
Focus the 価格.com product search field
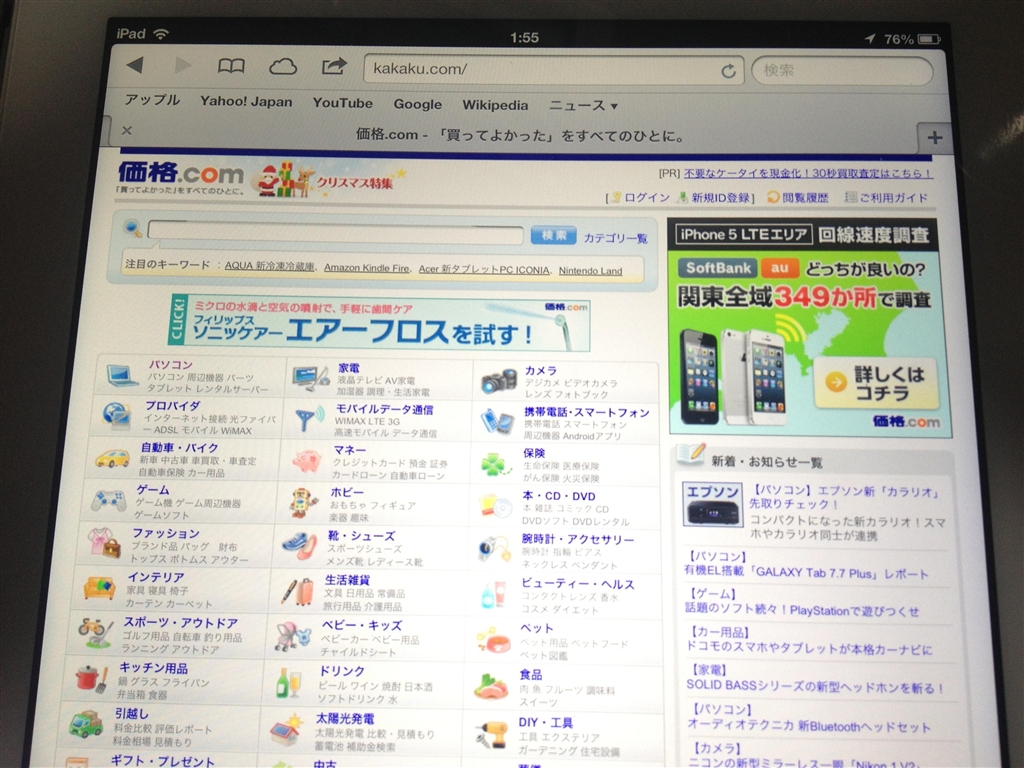(335, 235)
